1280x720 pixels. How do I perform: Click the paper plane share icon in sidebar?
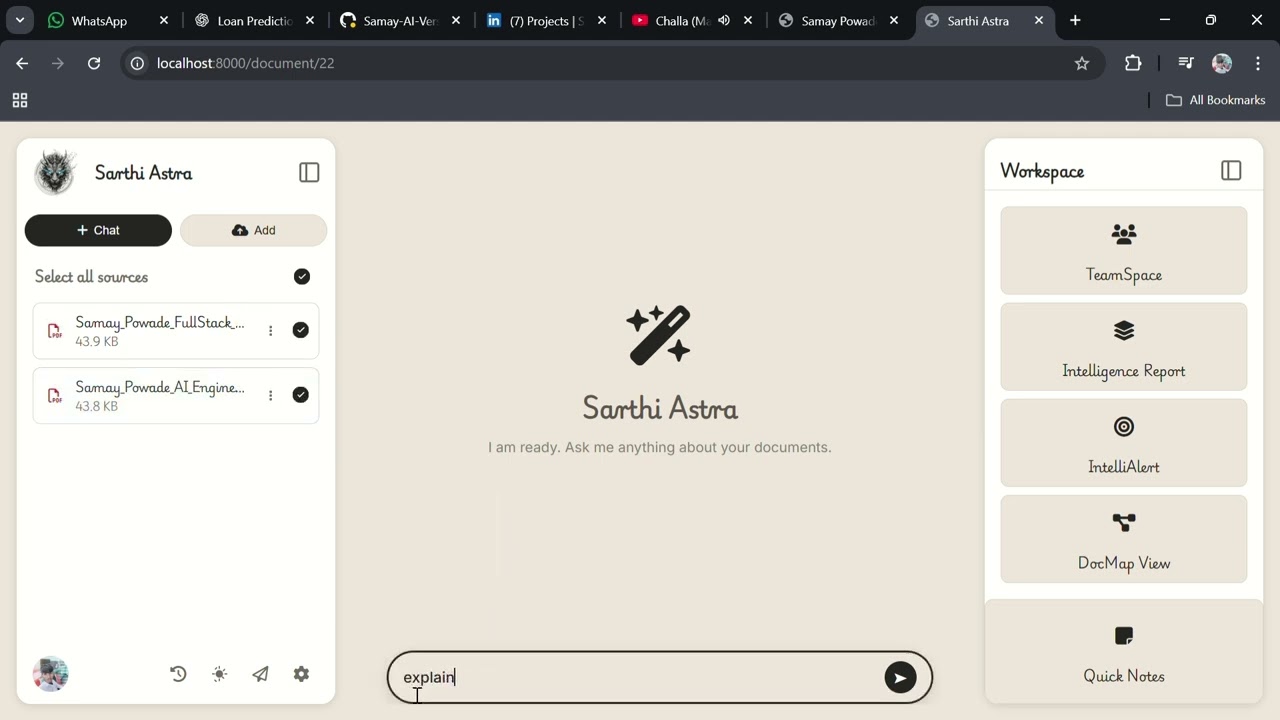[260, 674]
